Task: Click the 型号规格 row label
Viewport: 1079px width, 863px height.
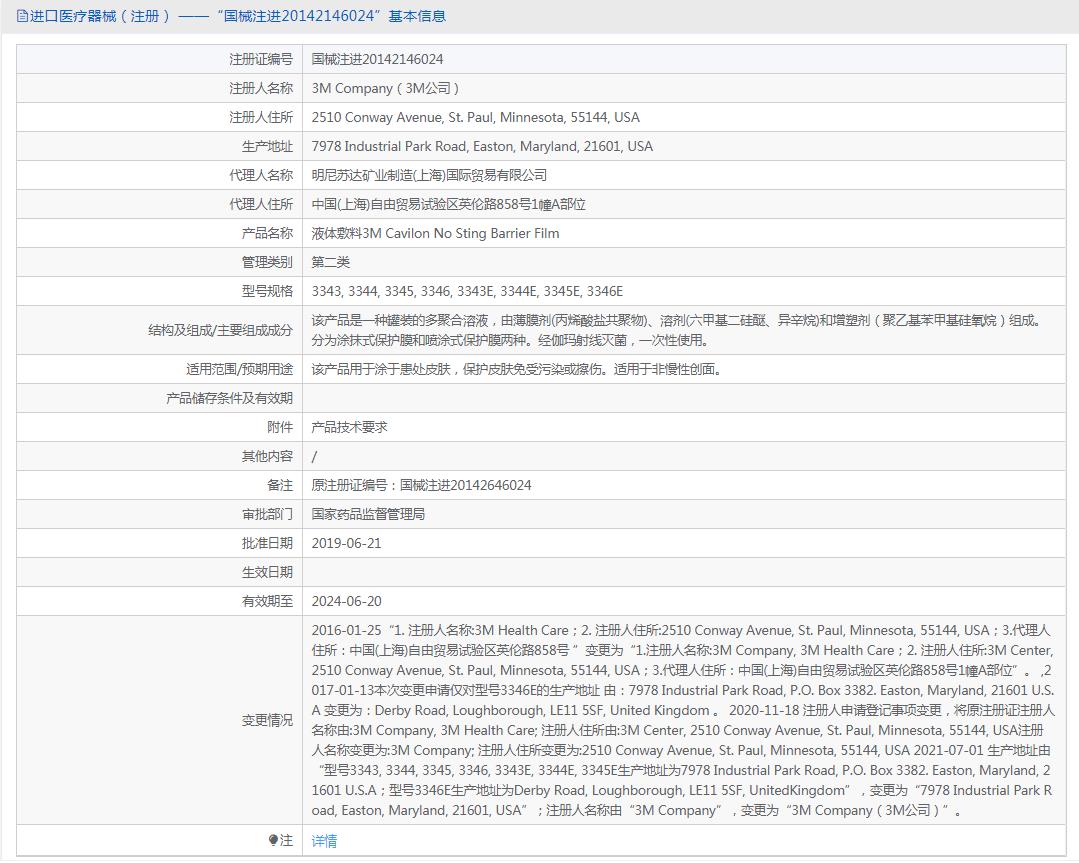Action: tap(267, 291)
